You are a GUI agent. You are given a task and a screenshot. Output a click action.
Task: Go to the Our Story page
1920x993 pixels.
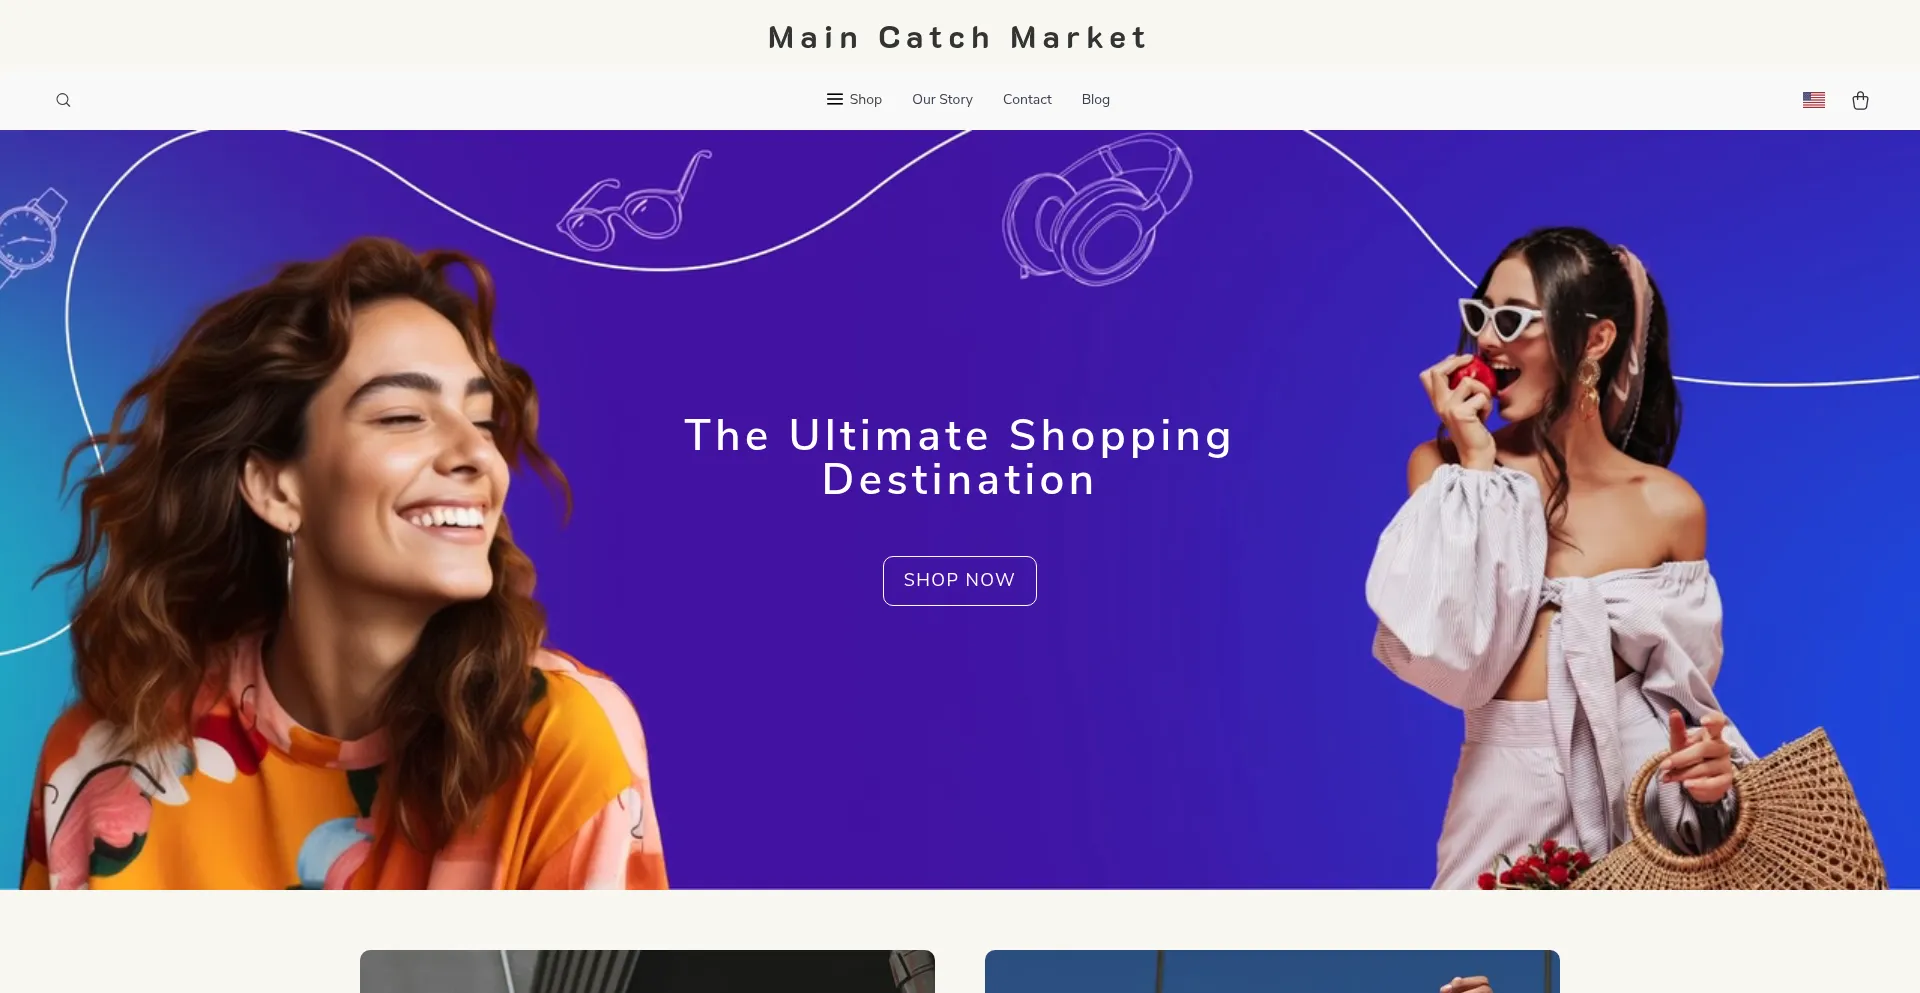[942, 99]
